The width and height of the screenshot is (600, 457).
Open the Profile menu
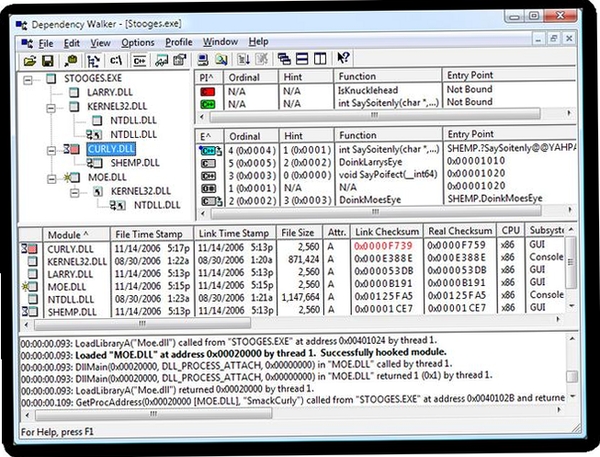pos(178,42)
